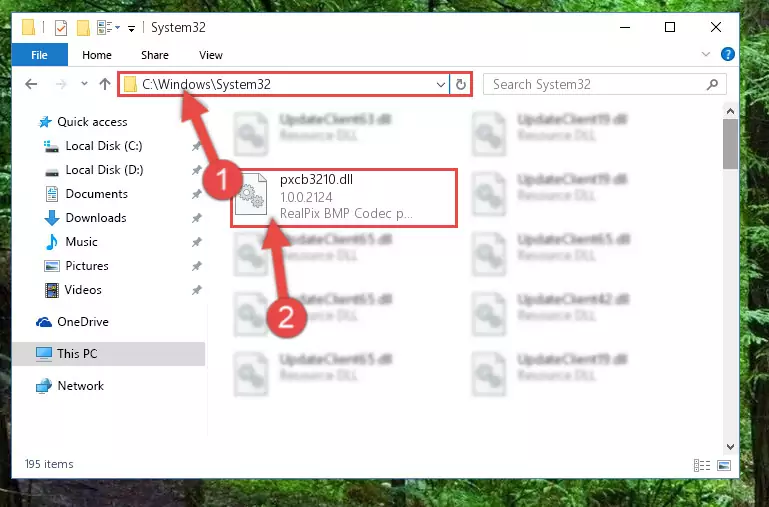Go back with the Back arrow

coord(31,84)
